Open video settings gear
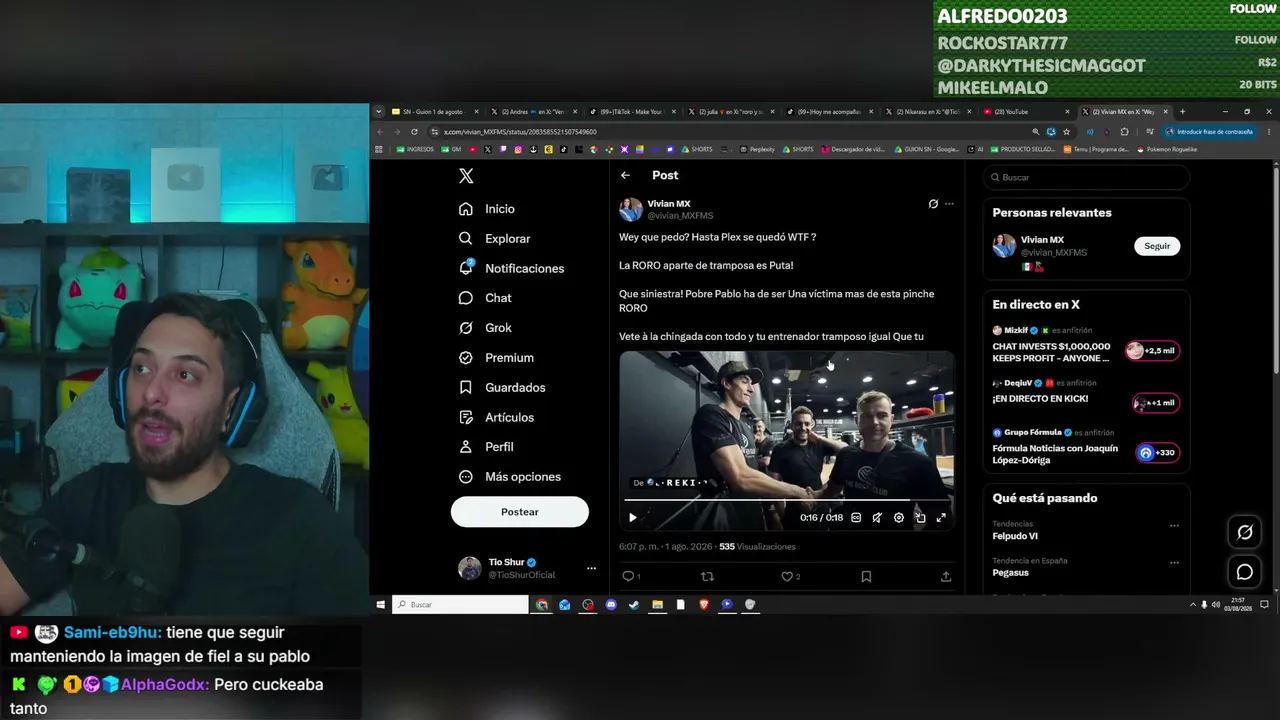1280x720 pixels. point(899,518)
